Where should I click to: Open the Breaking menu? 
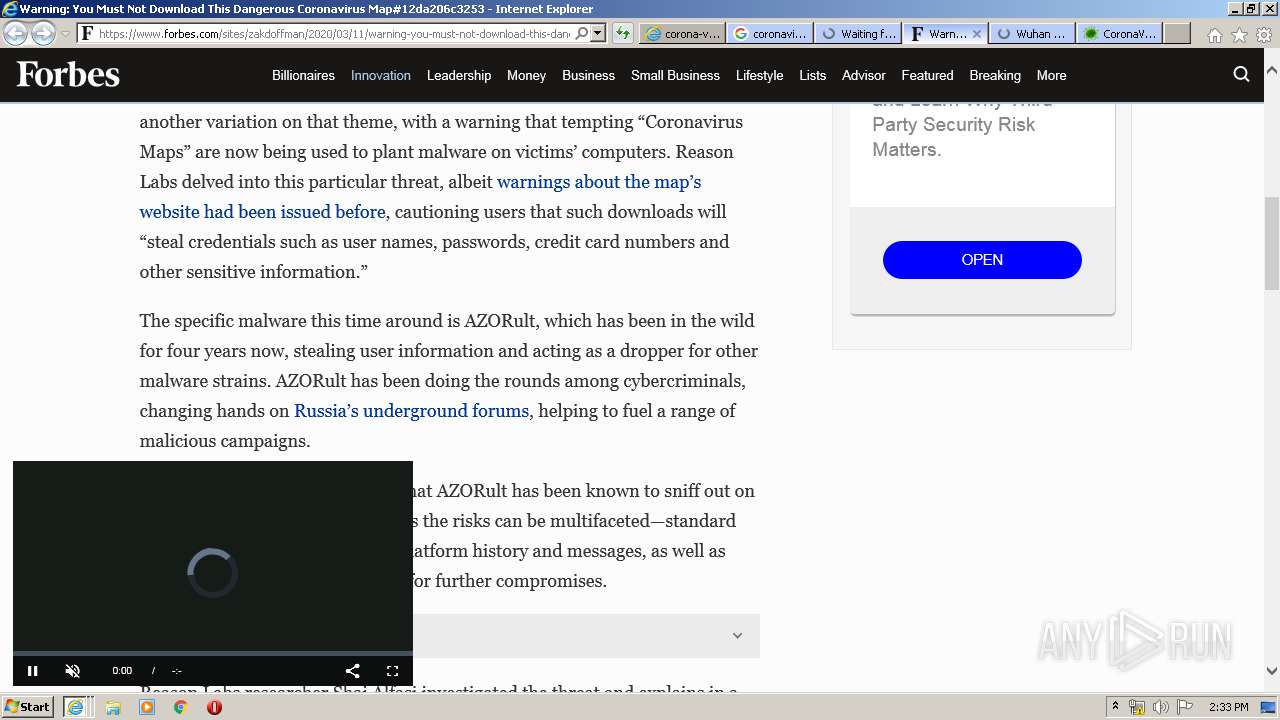click(x=995, y=75)
